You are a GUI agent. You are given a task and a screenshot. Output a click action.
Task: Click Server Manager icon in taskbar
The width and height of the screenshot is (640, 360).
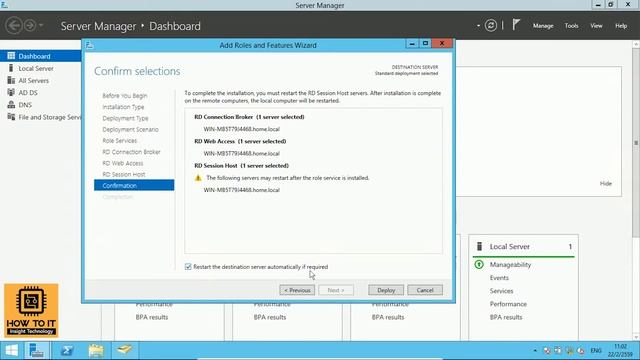click(37, 350)
